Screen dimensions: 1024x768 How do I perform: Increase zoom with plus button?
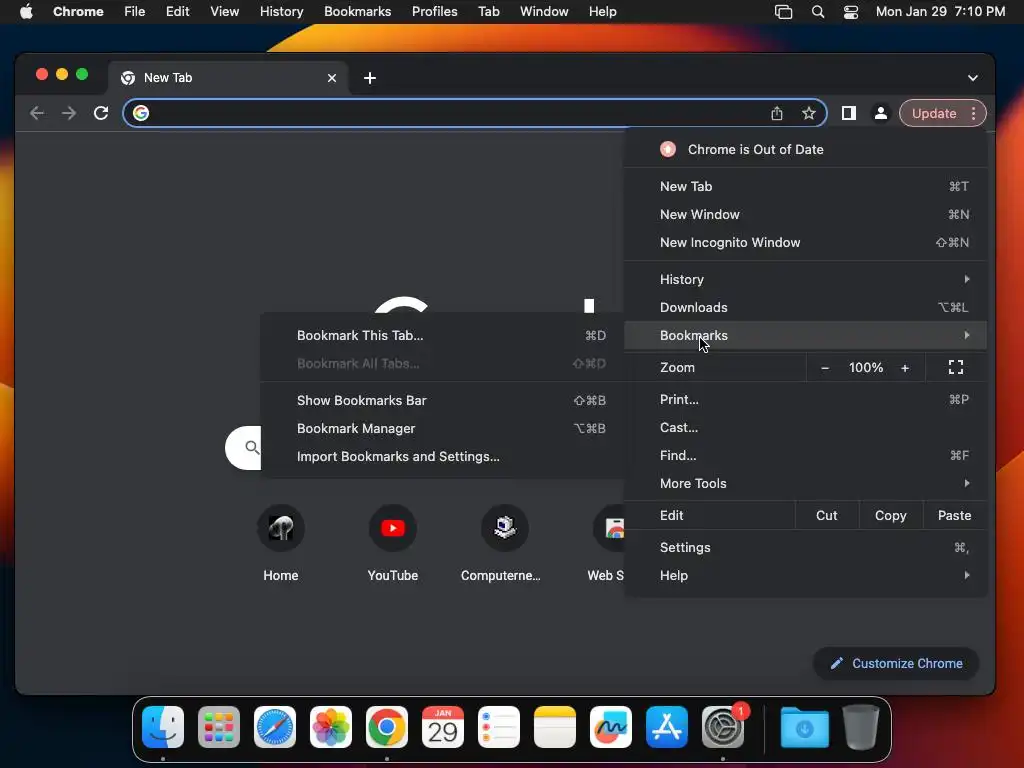(904, 368)
